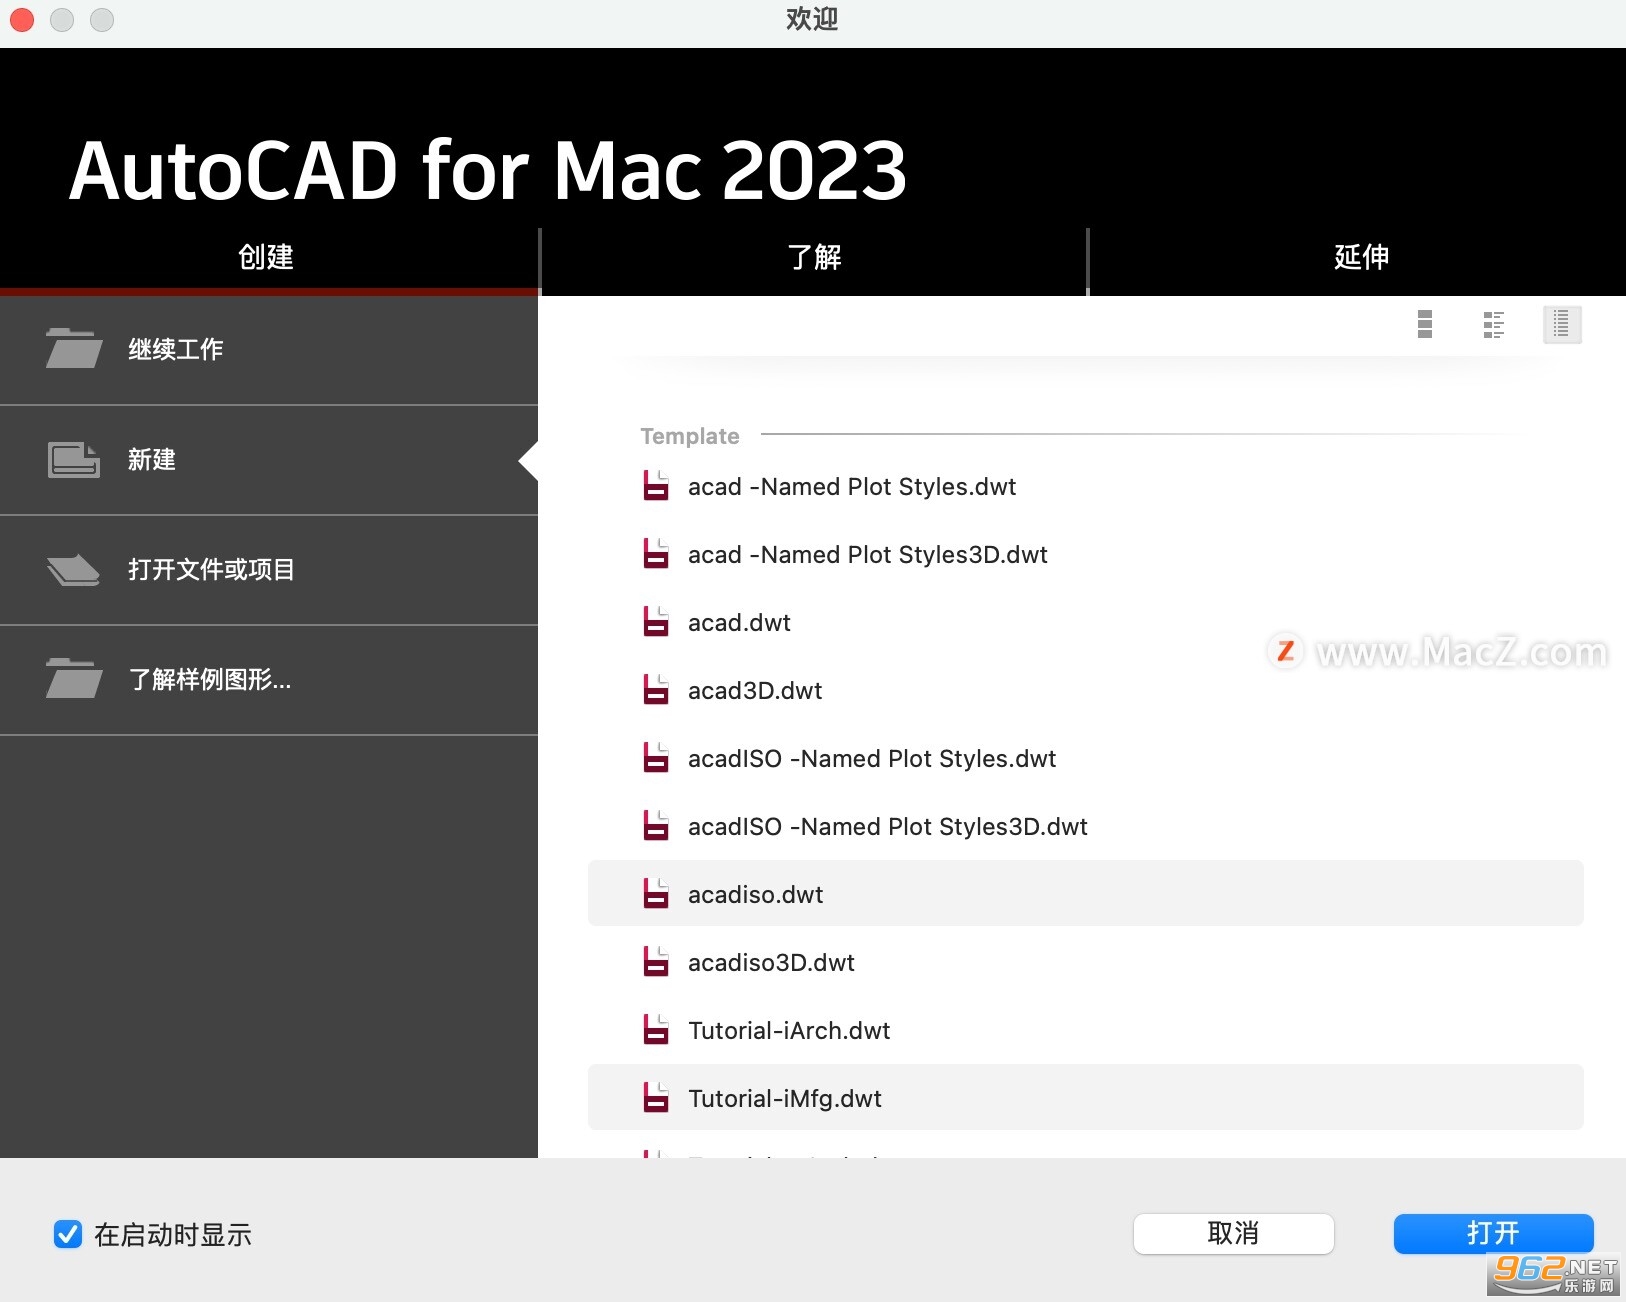The width and height of the screenshot is (1626, 1302).
Task: Click the 打开 button
Action: pyautogui.click(x=1493, y=1233)
